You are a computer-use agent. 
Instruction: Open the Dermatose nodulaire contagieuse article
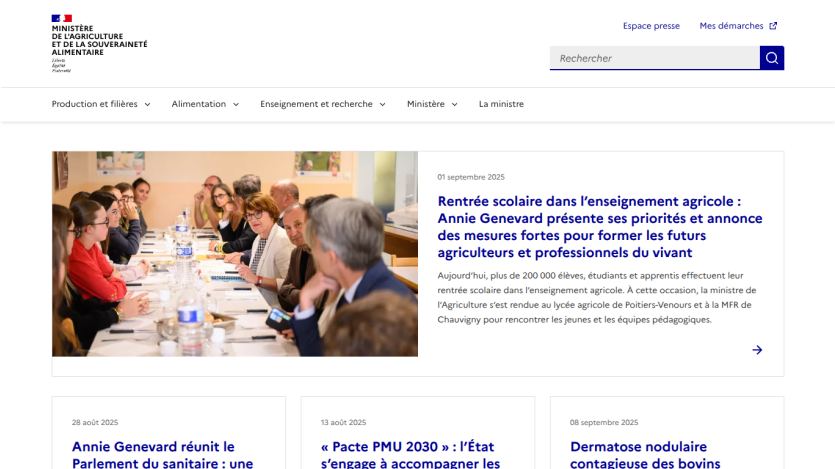[x=645, y=455]
